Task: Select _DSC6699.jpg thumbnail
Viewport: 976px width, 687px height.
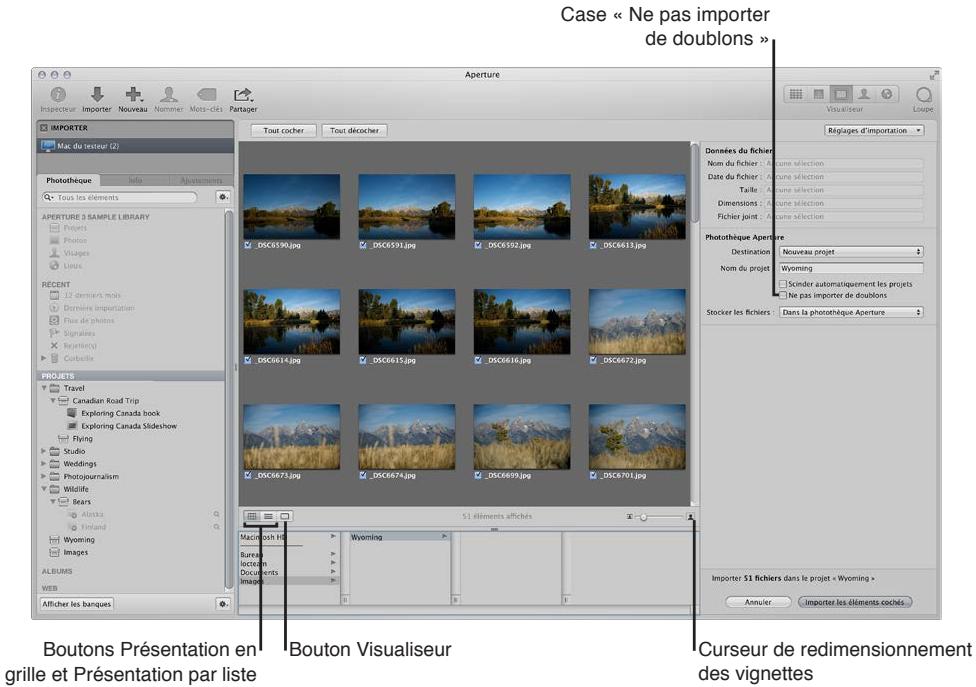Action: (522, 437)
